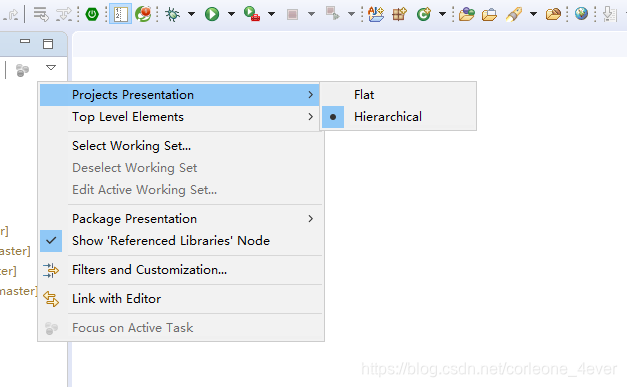Viewport: 627px width, 387px height.
Task: Click the Use Step Filters icon
Action: coord(64,14)
